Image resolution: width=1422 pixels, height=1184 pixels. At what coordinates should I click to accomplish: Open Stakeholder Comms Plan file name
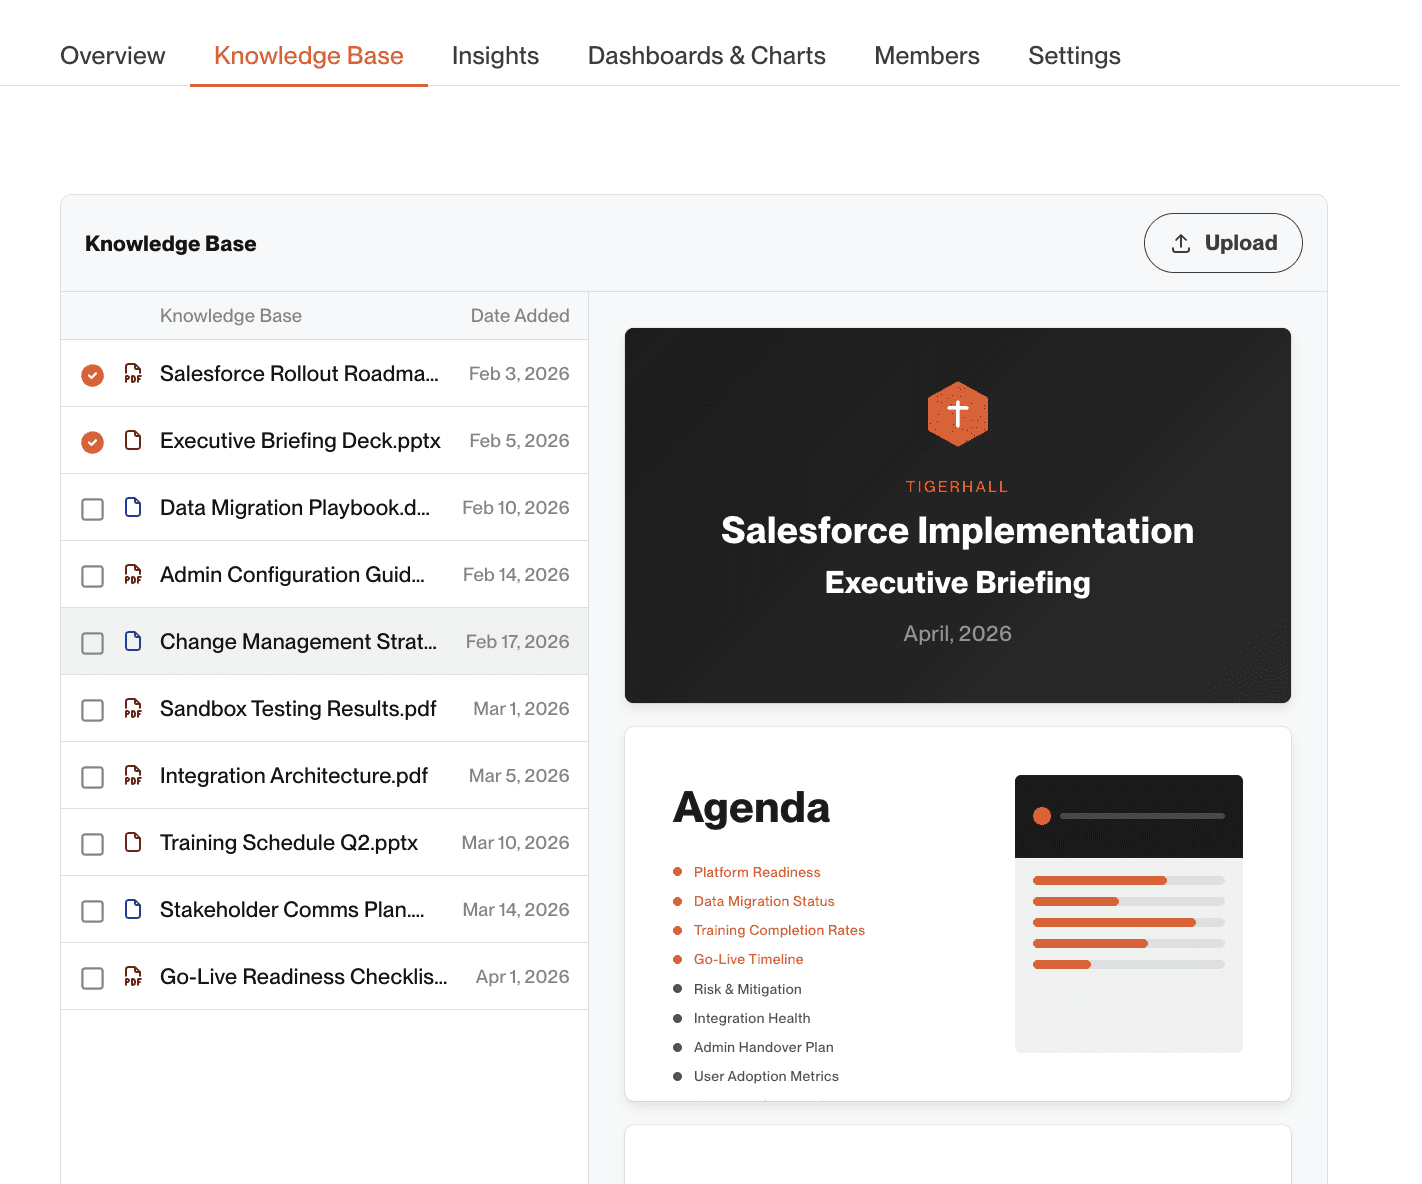(x=292, y=910)
